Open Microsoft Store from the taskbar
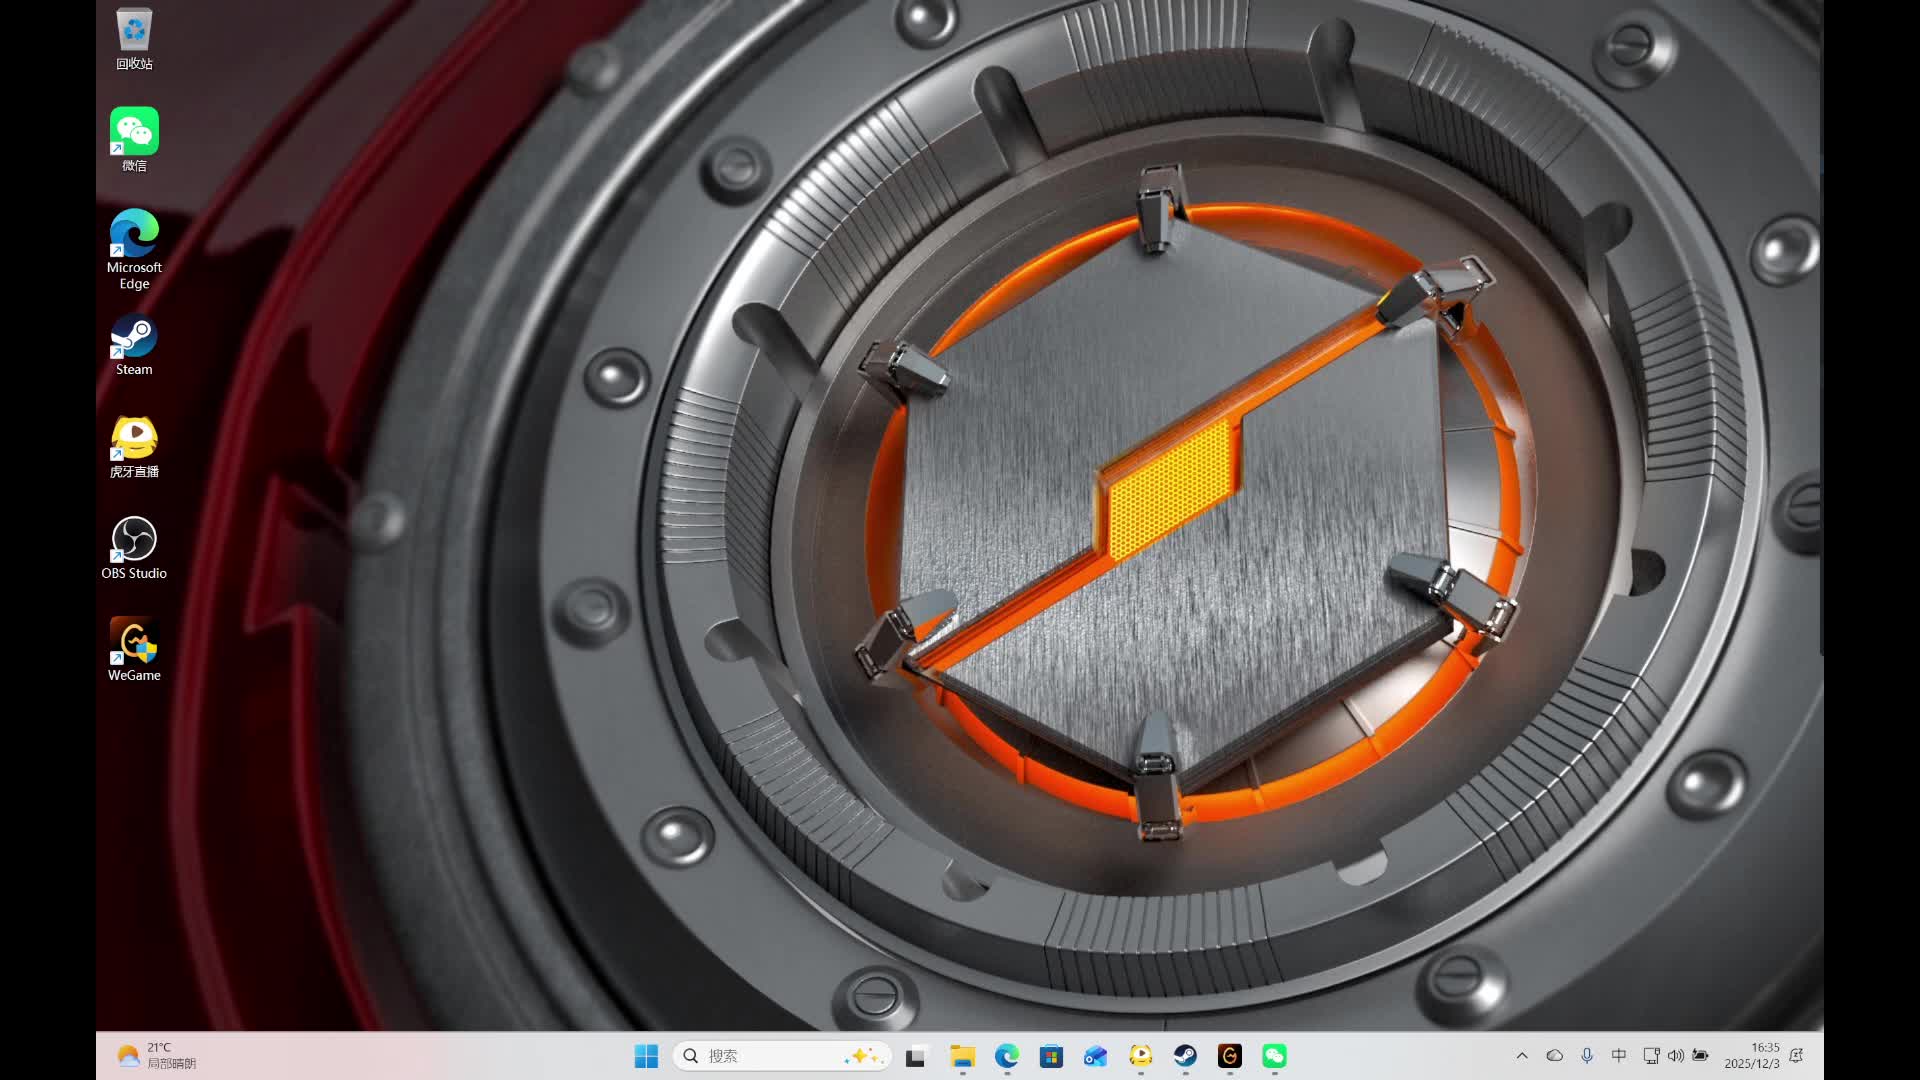The width and height of the screenshot is (1920, 1080). pyautogui.click(x=1051, y=1056)
